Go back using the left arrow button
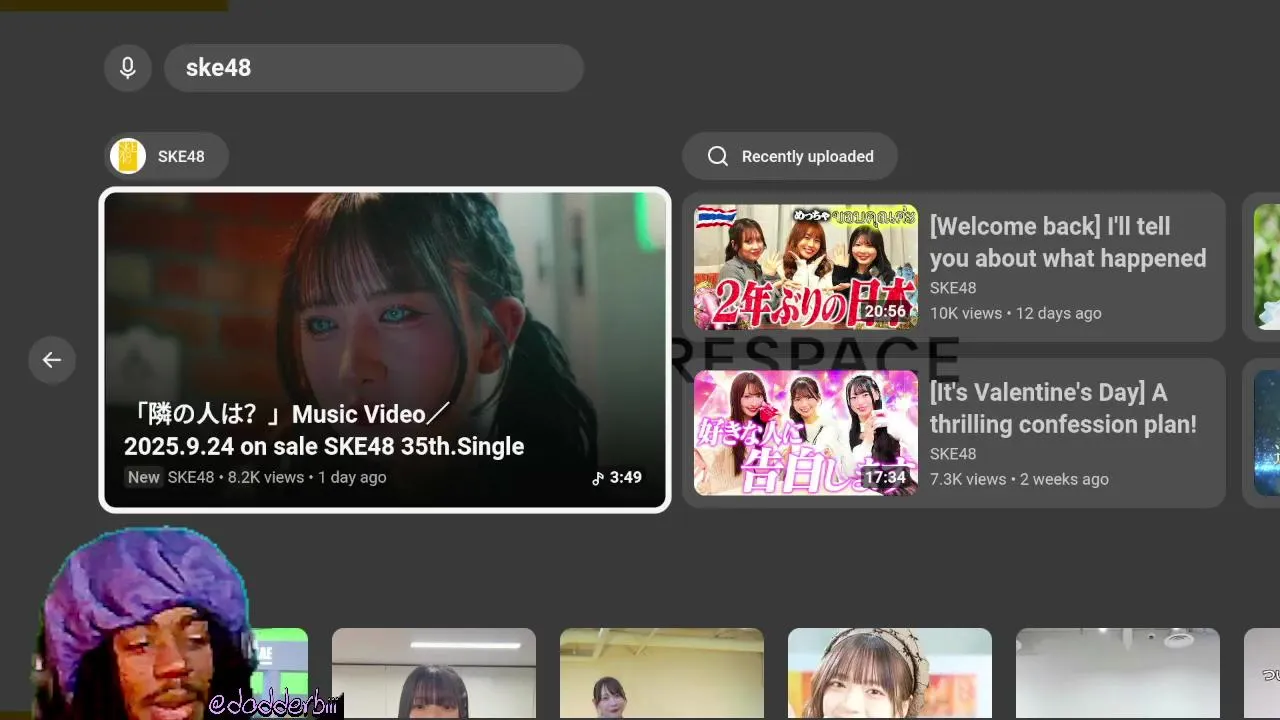This screenshot has height=720, width=1280. pyautogui.click(x=52, y=359)
